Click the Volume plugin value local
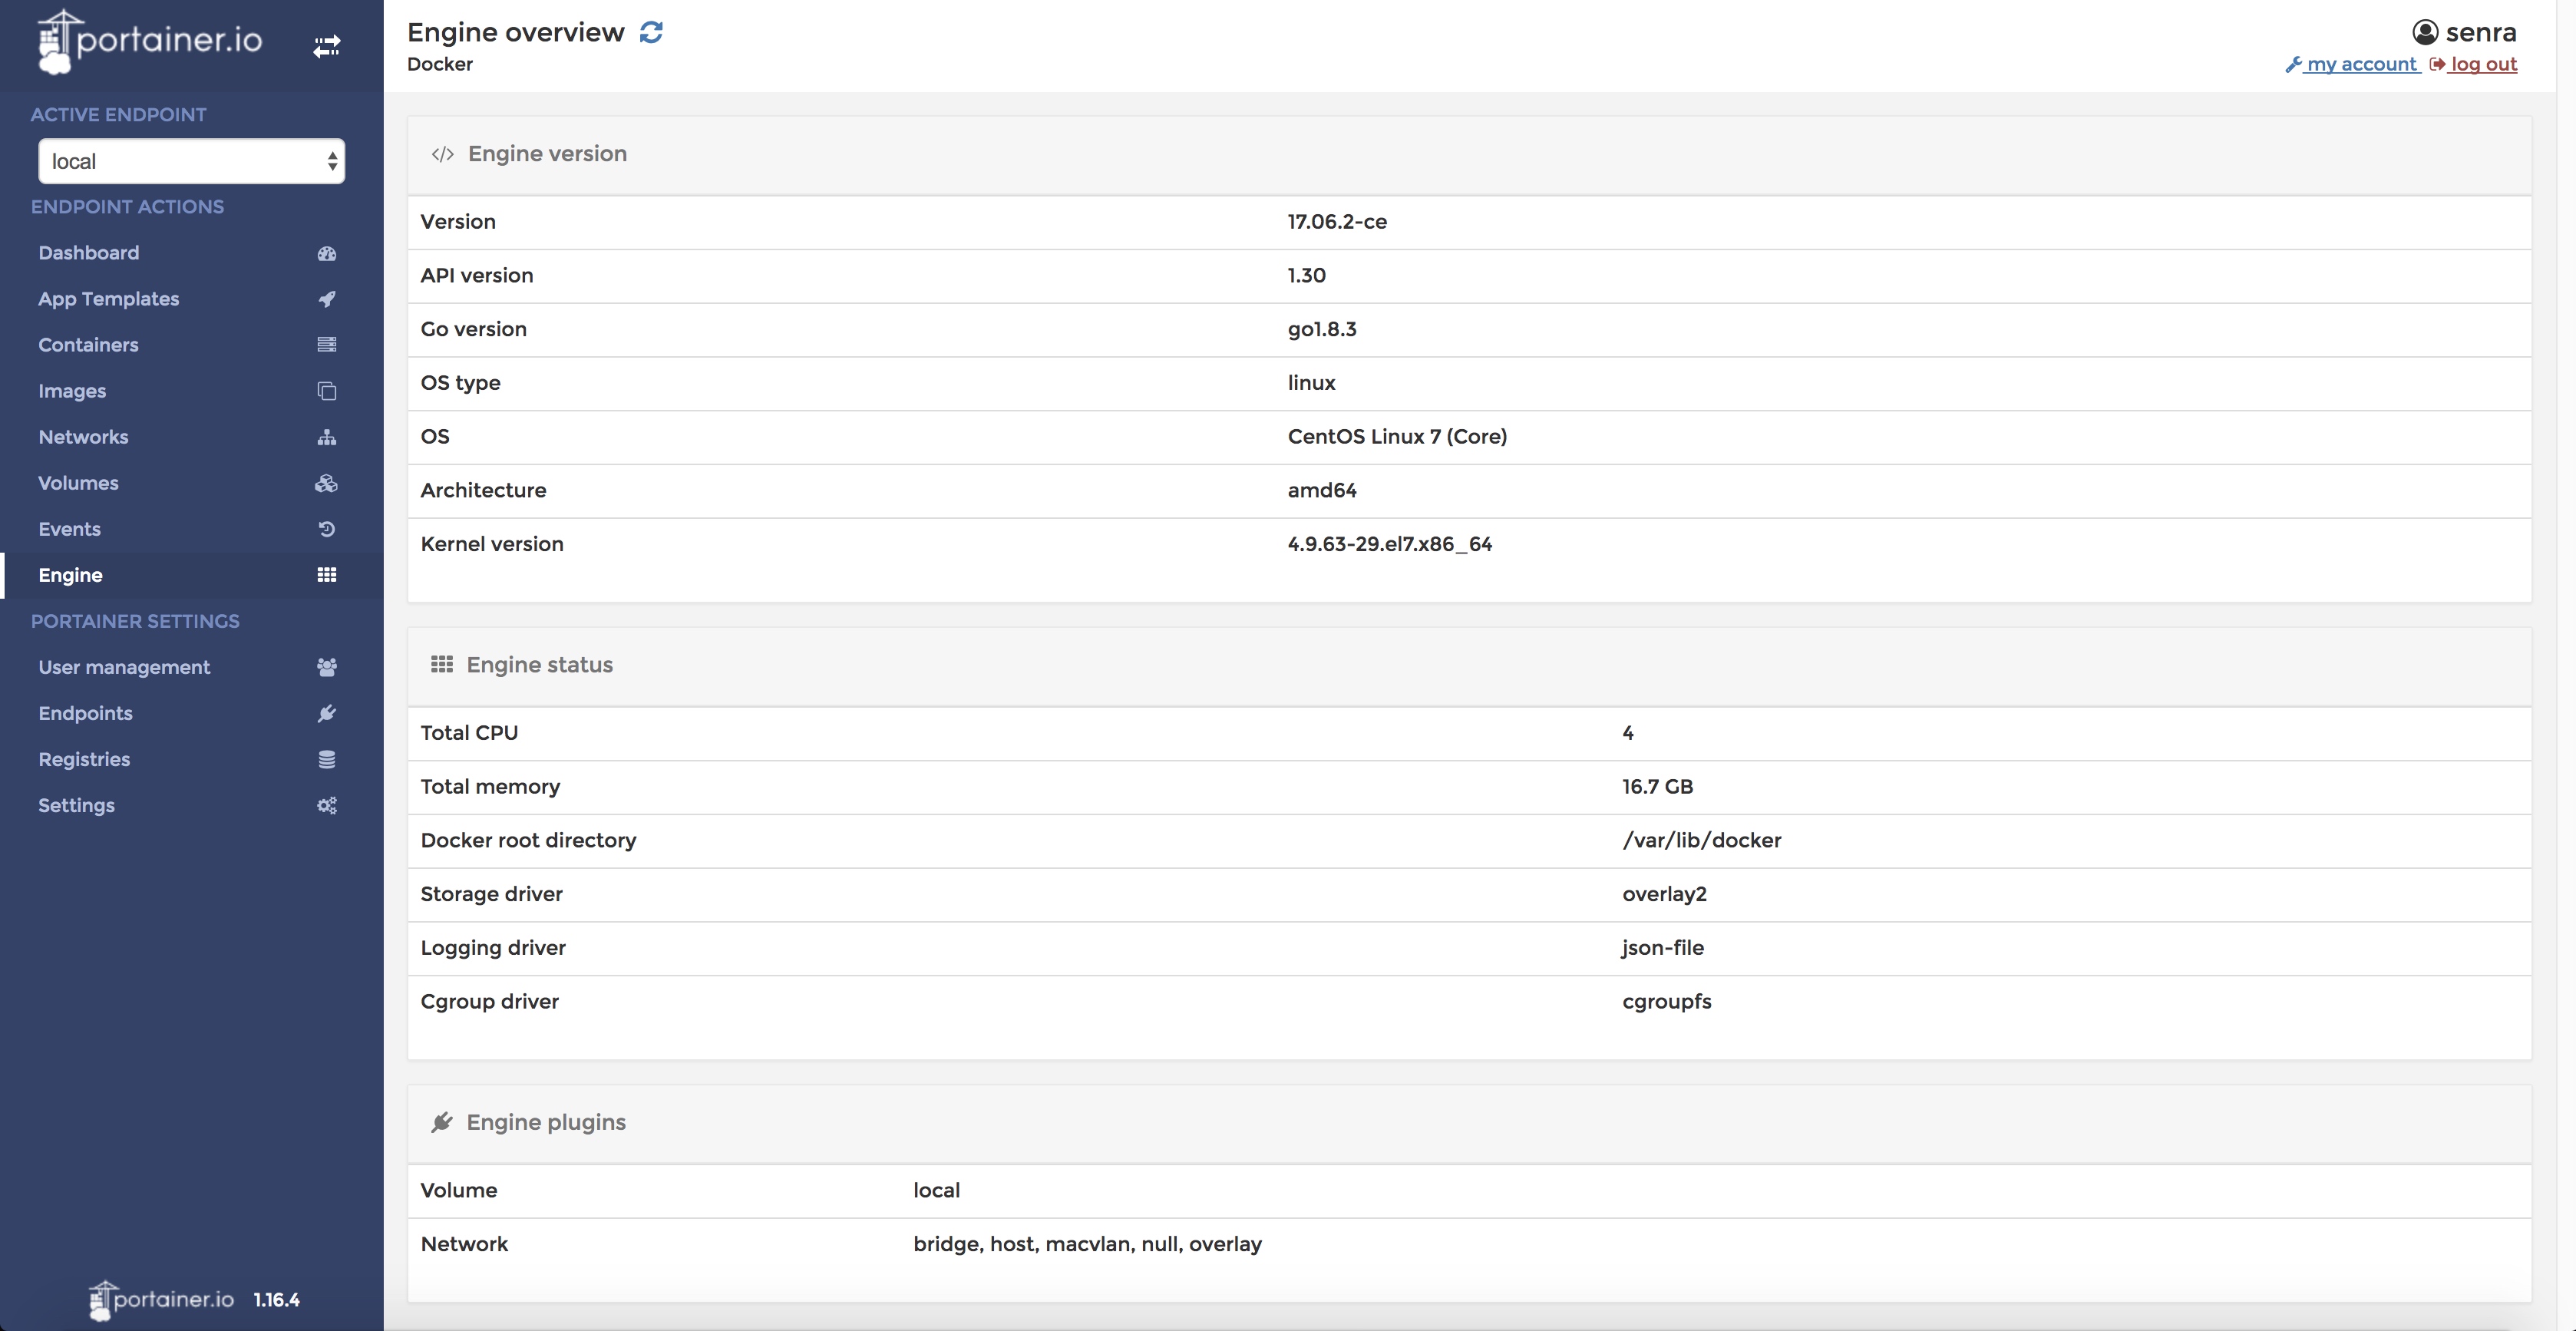The height and width of the screenshot is (1331, 2576). [936, 1191]
